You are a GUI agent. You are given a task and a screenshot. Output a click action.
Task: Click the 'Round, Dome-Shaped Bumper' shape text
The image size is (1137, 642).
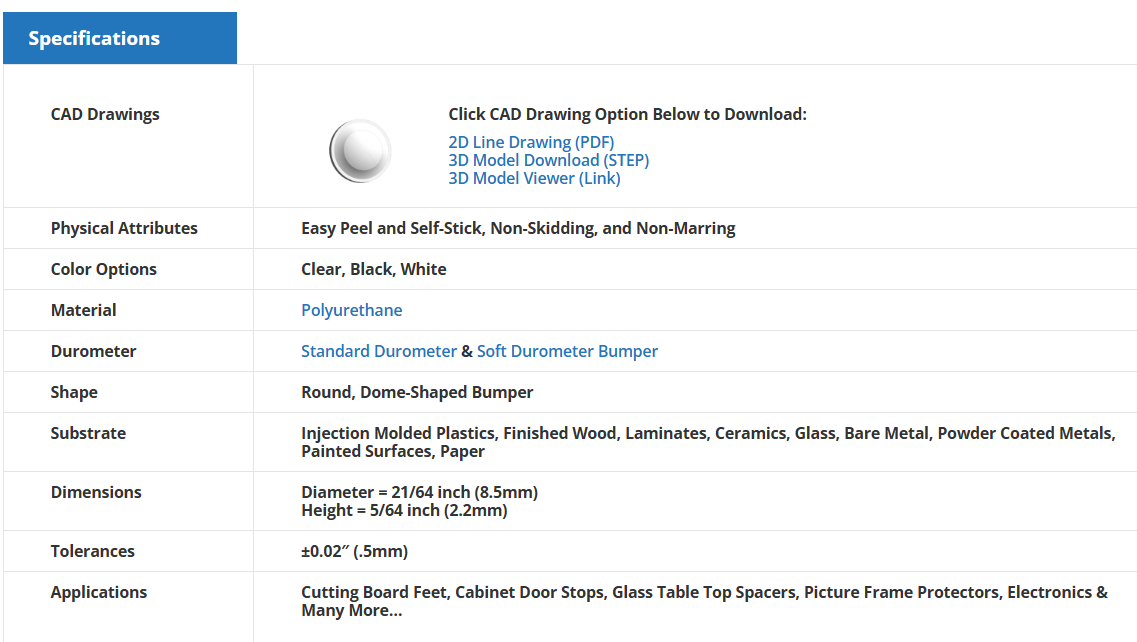[x=417, y=393]
